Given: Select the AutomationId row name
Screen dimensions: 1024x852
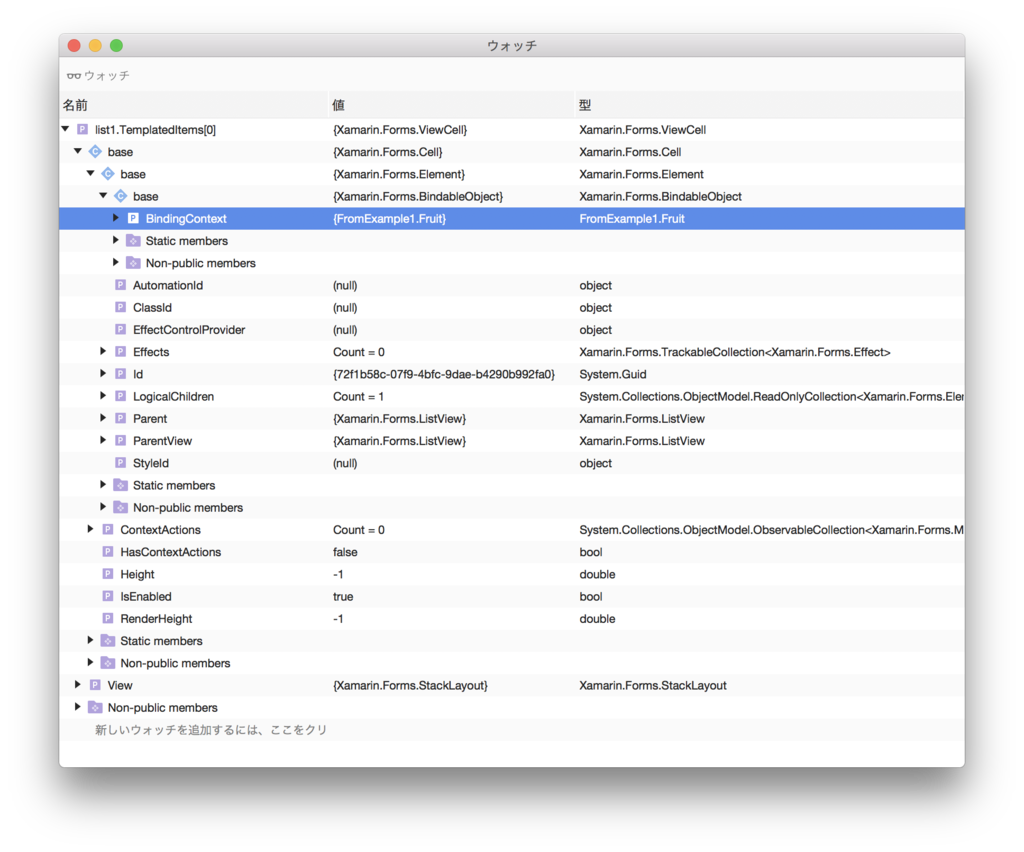Looking at the screenshot, I should (168, 285).
